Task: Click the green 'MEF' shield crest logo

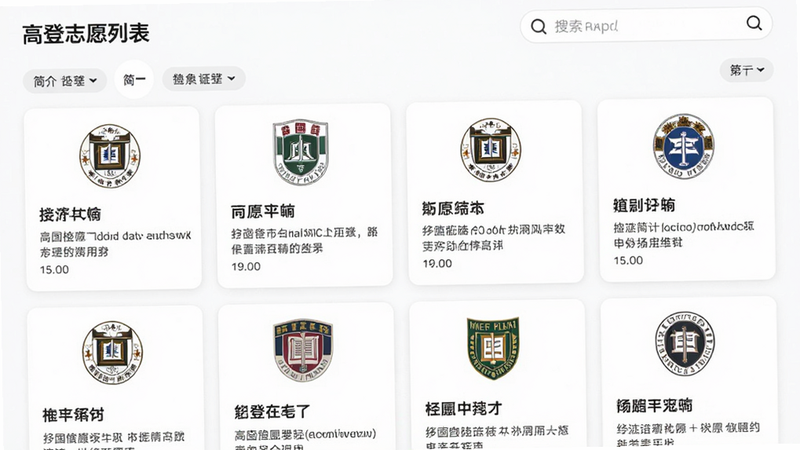Action: (493, 348)
